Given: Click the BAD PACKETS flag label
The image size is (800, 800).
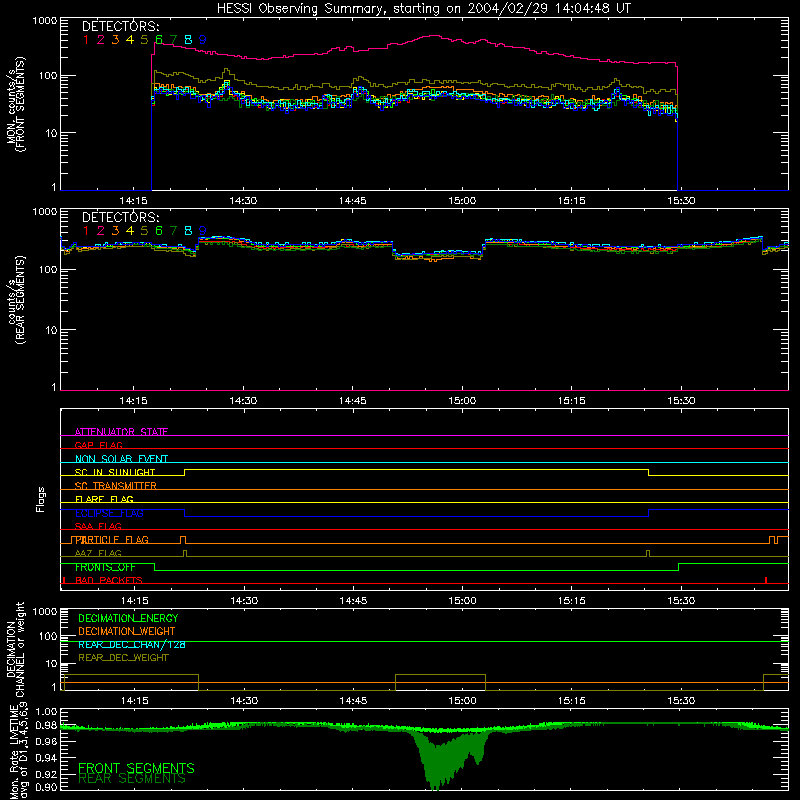Looking at the screenshot, I should [x=109, y=581].
